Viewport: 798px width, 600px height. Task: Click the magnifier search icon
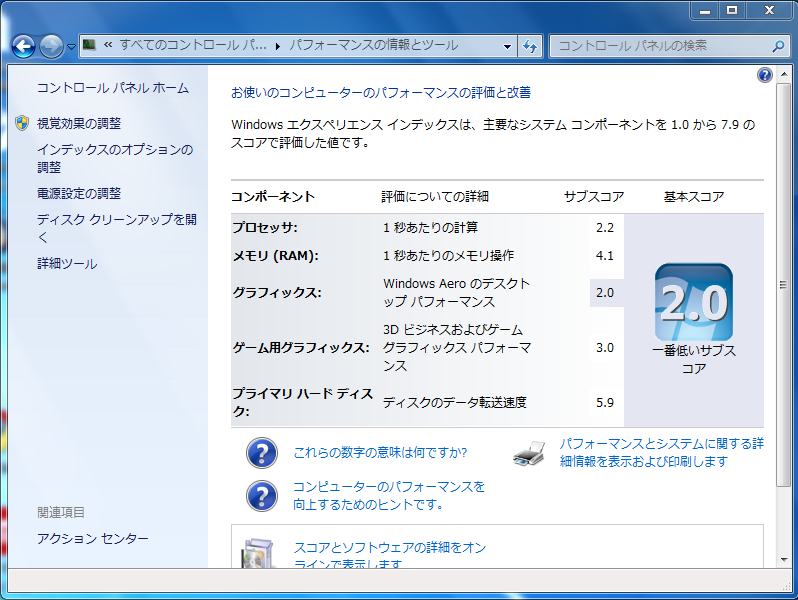(778, 46)
